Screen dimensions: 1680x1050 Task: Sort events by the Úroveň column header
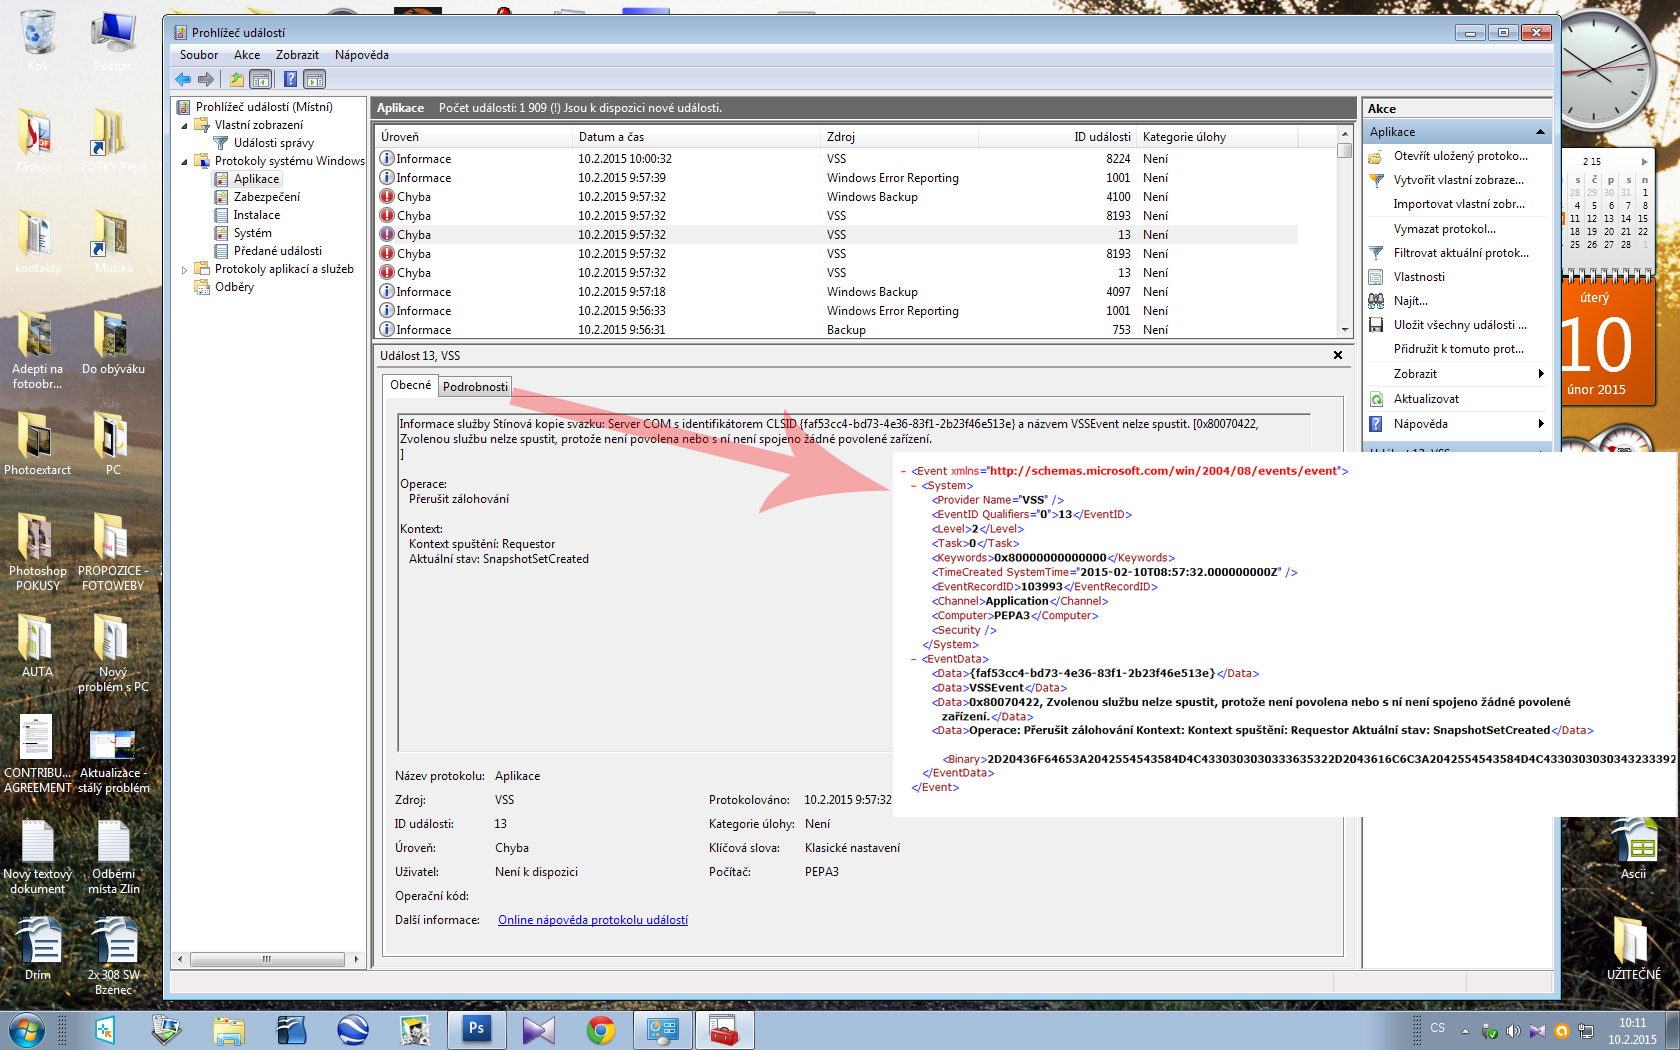[474, 137]
